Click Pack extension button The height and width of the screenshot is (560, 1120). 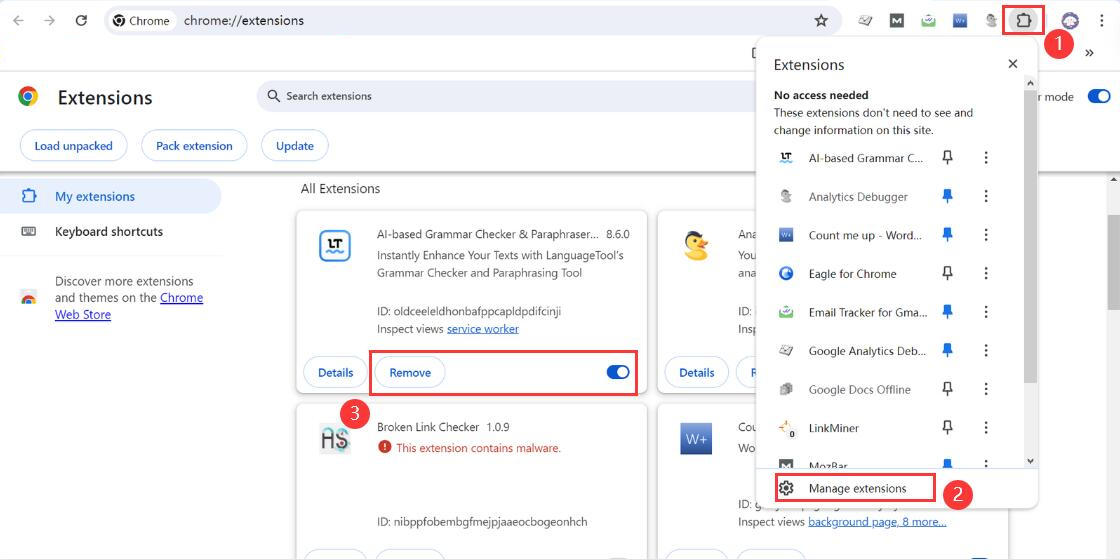click(194, 146)
